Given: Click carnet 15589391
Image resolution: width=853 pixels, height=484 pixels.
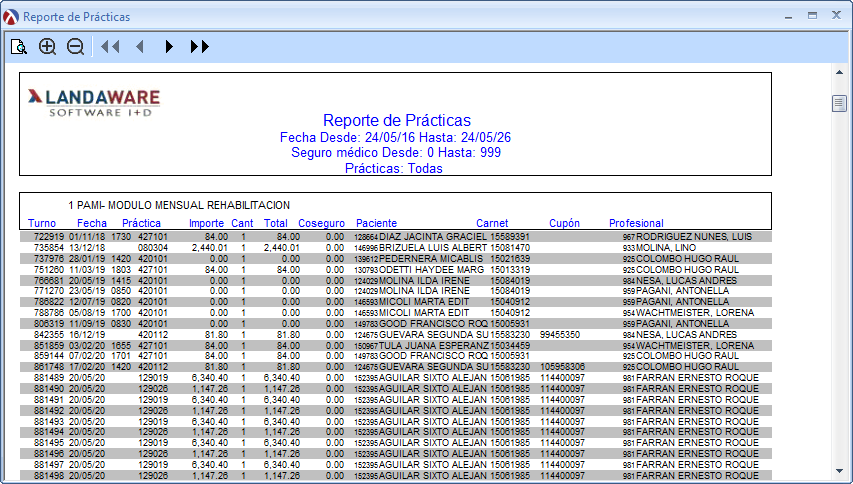Looking at the screenshot, I should click(510, 237).
